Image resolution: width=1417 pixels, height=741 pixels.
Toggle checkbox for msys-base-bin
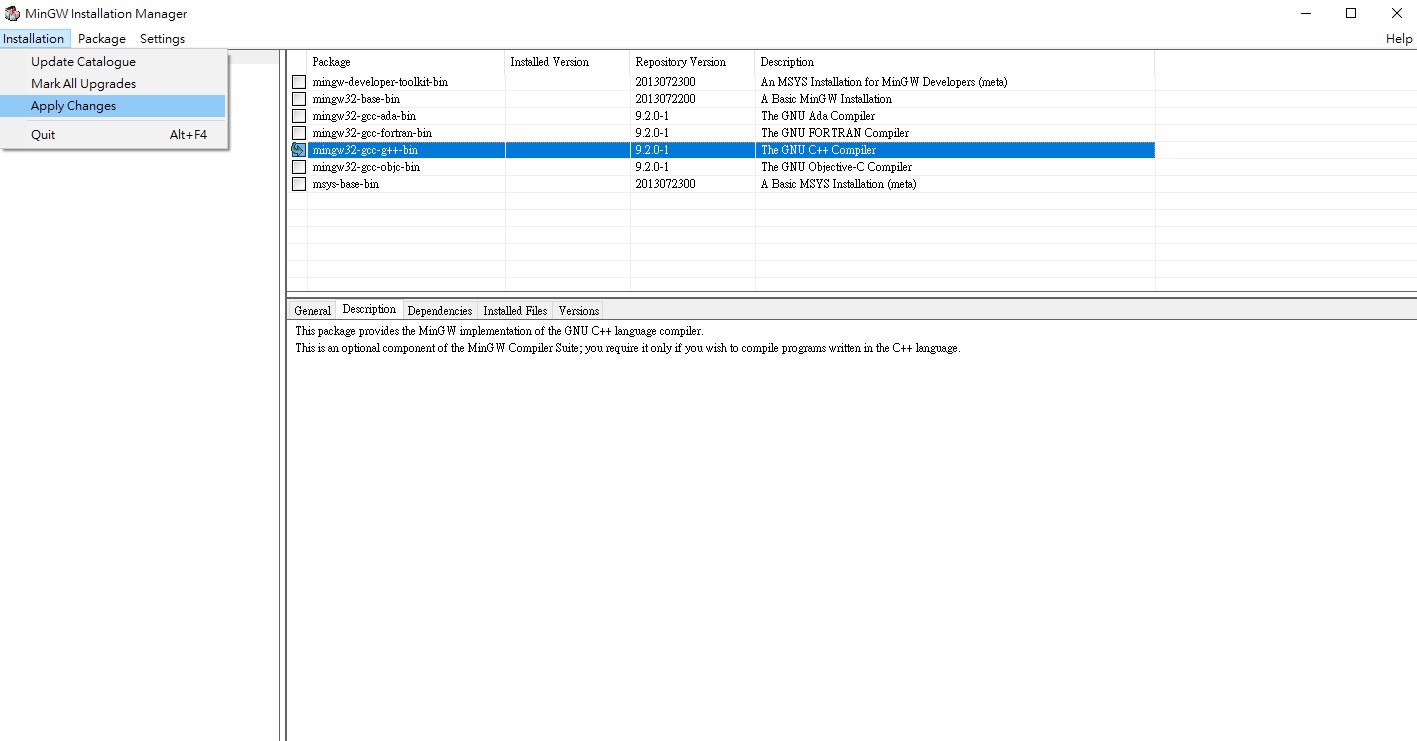298,184
